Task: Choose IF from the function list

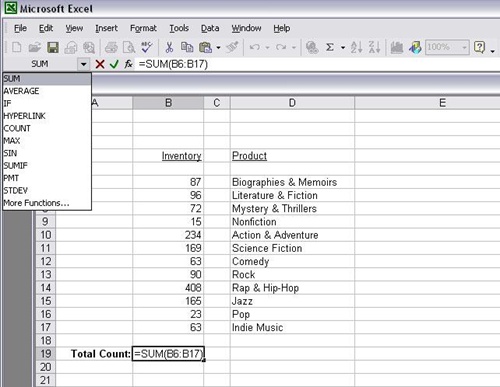Action: [47, 103]
